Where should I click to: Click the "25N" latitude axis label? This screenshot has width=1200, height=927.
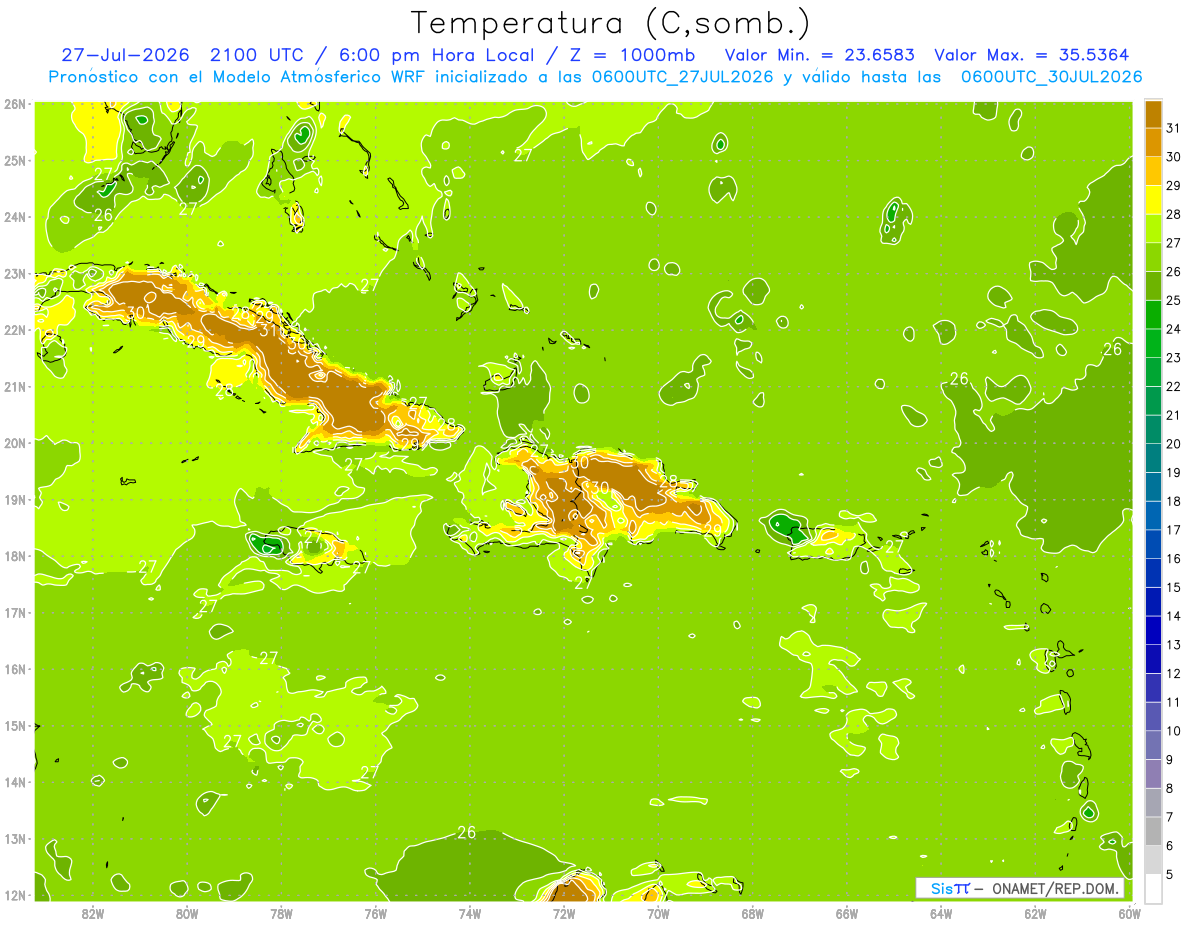pyautogui.click(x=15, y=161)
